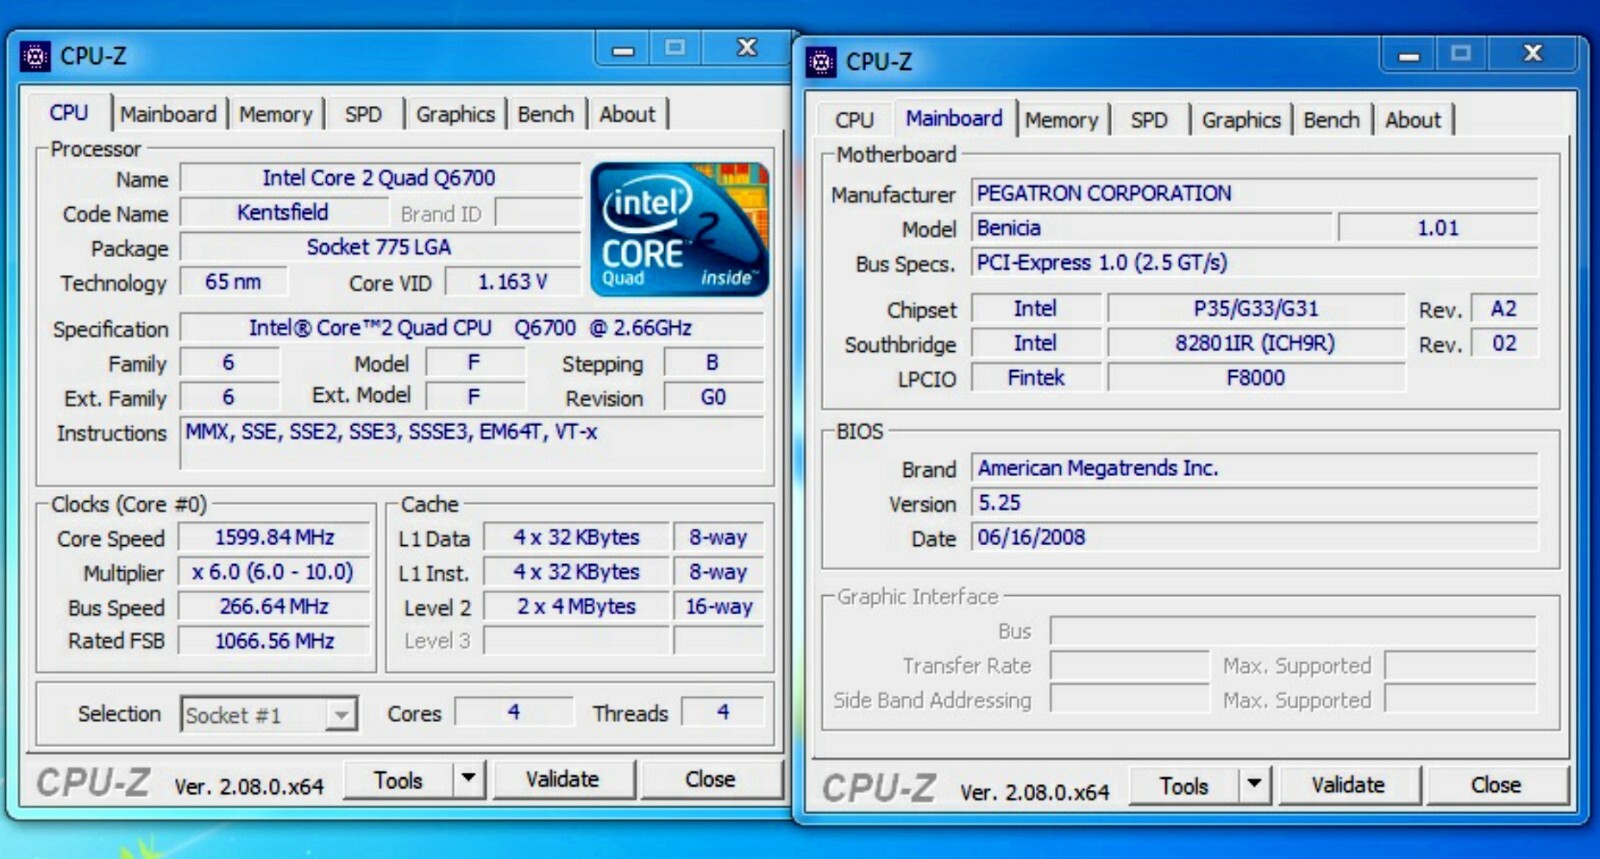The height and width of the screenshot is (859, 1600).
Task: Open the Socket #1 selection dropdown
Action: 268,714
